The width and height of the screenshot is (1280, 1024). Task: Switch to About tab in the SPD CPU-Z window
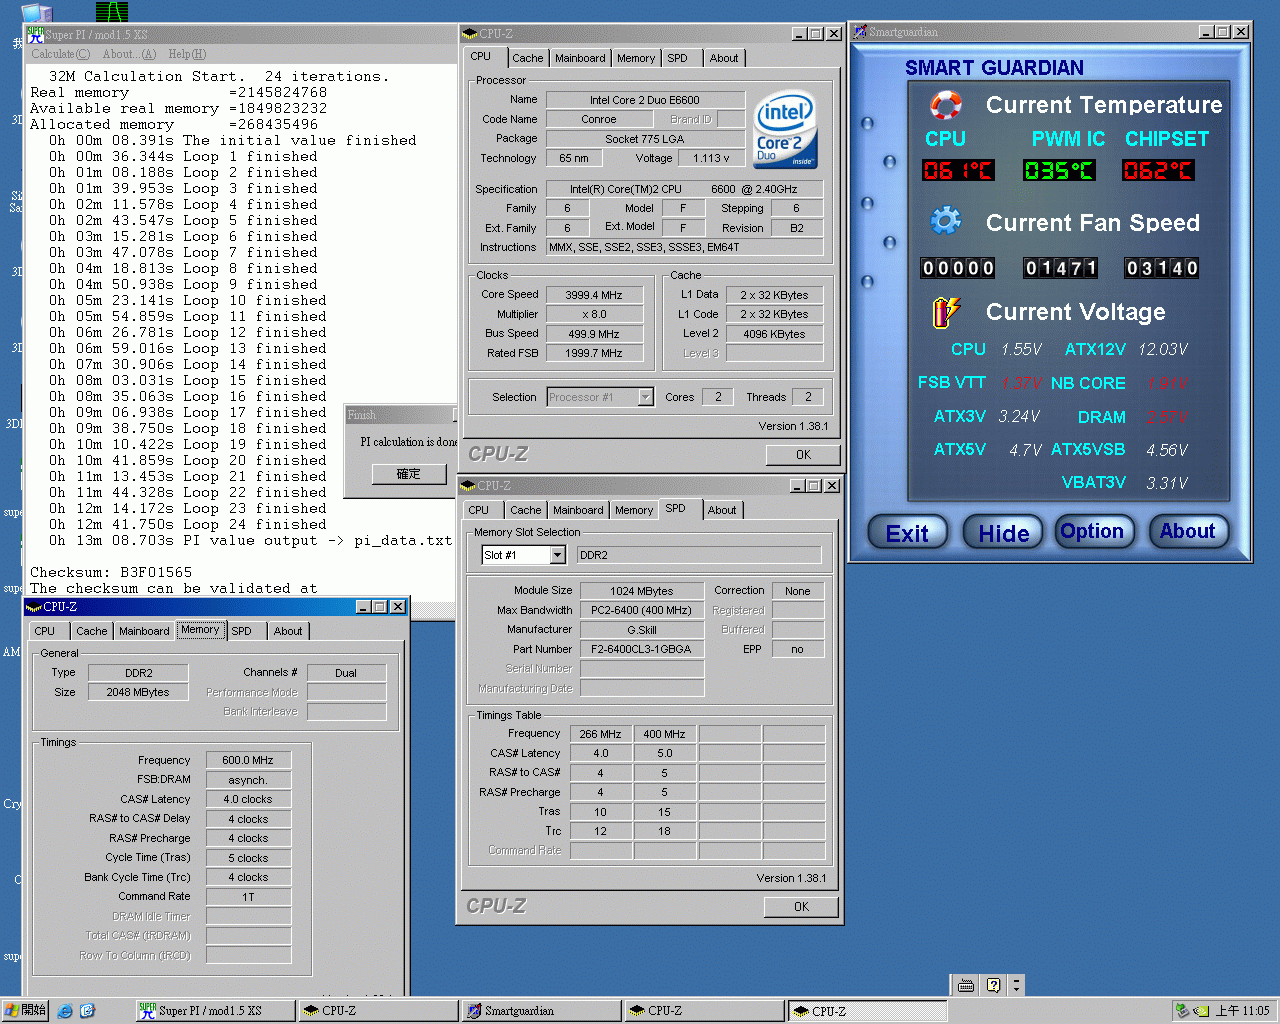[722, 510]
